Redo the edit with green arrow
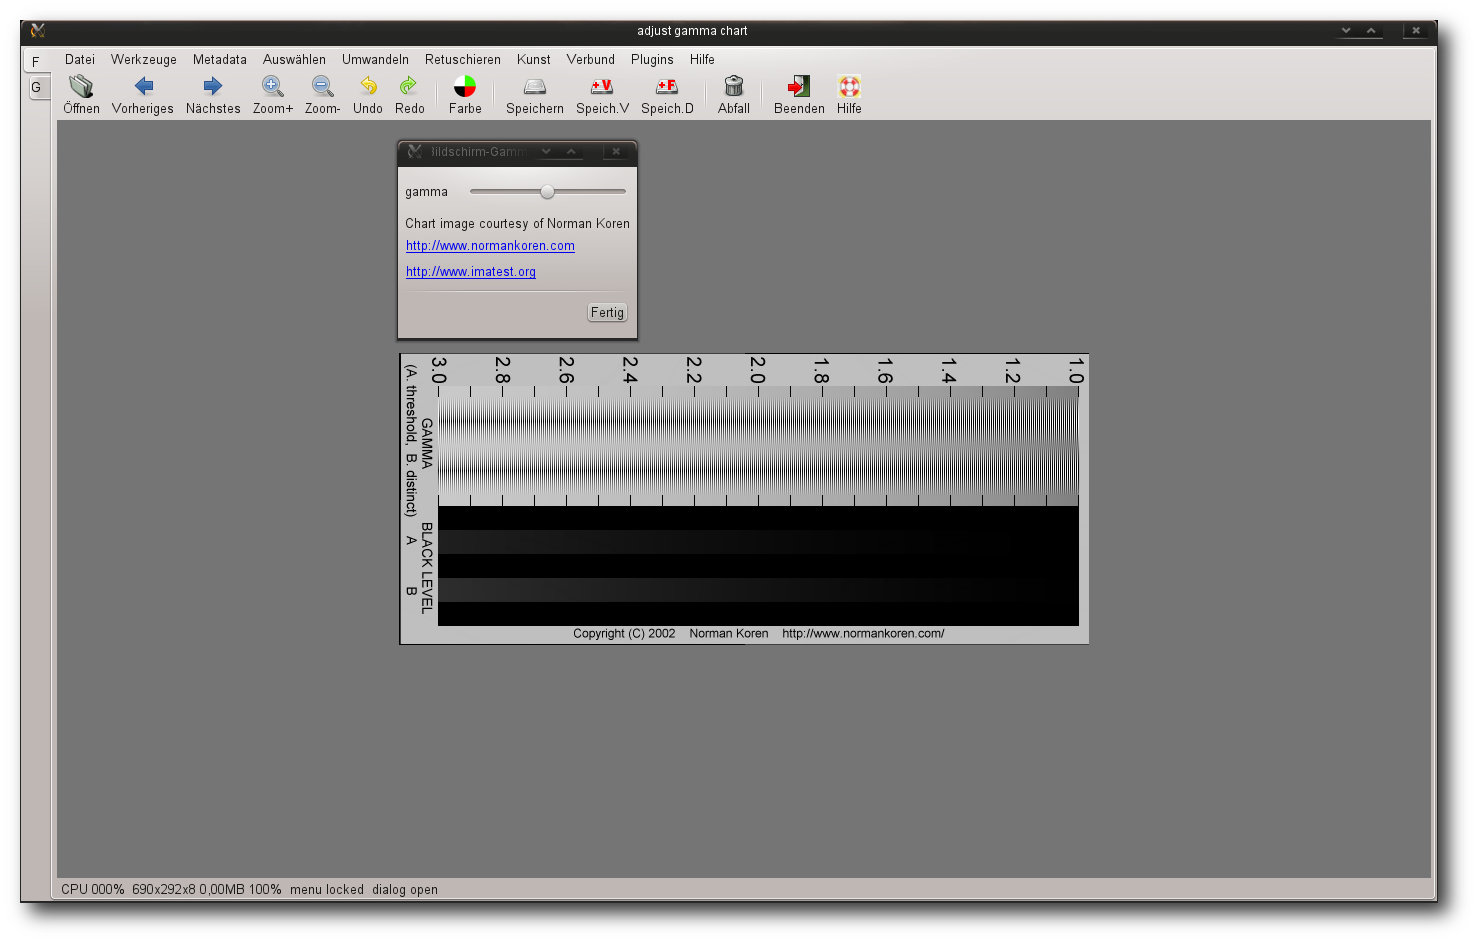This screenshot has width=1478, height=943. 409,87
